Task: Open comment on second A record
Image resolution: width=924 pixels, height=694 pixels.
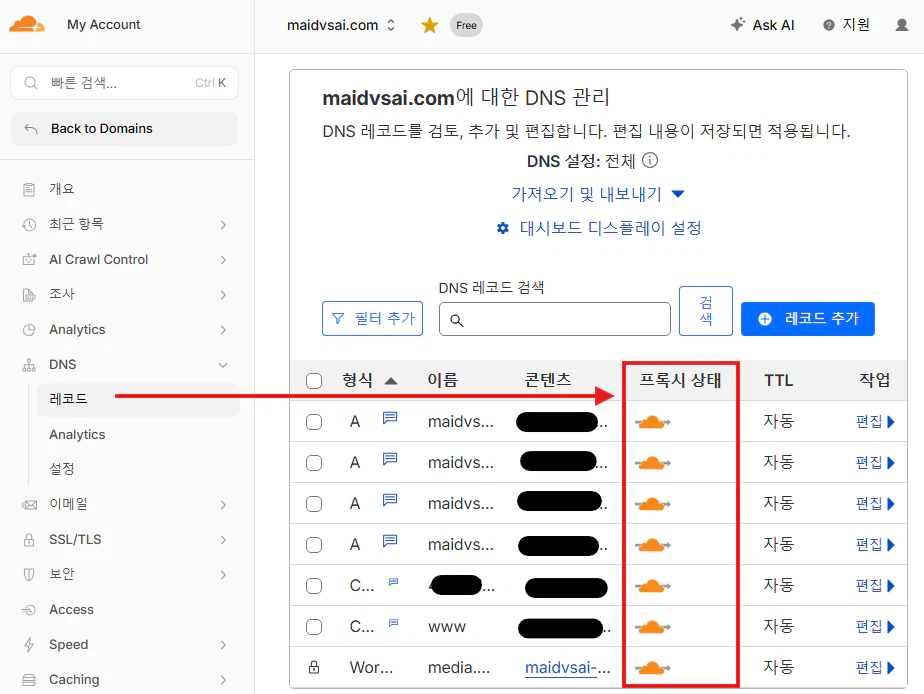Action: 390,458
